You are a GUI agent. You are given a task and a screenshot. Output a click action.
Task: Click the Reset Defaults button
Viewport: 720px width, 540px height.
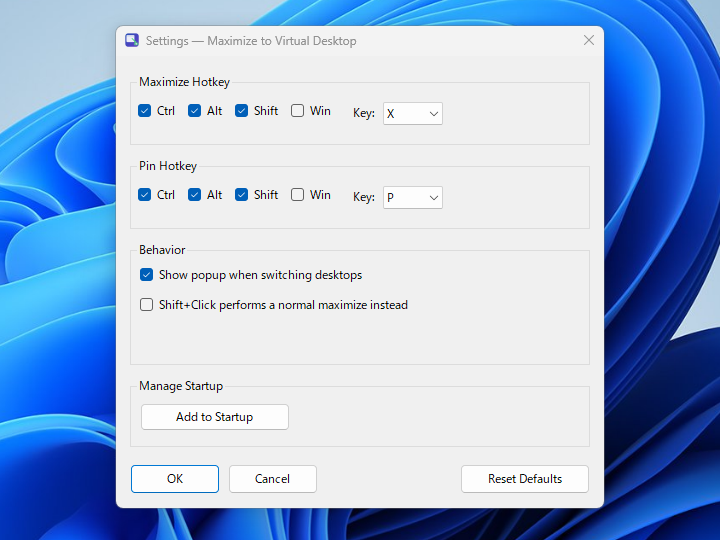[525, 479]
